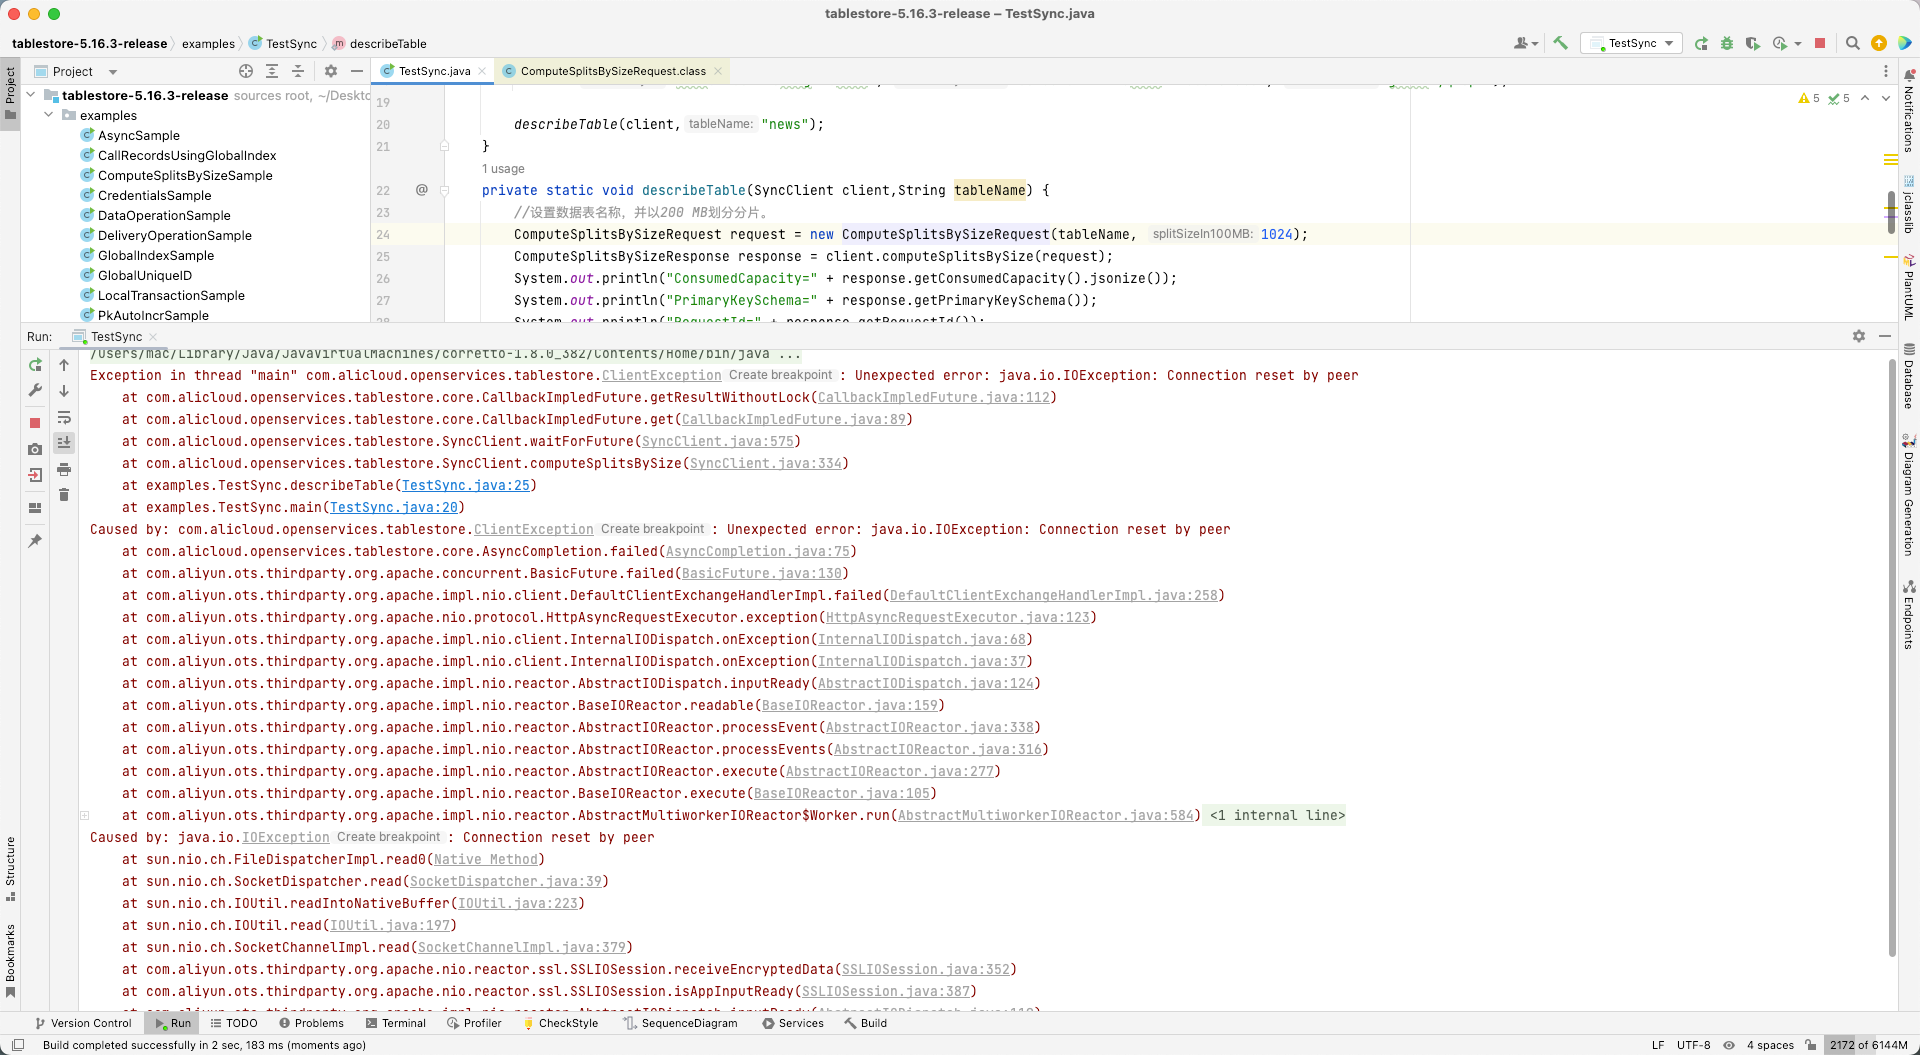Open Search Everywhere magnifier icon
The width and height of the screenshot is (1920, 1055).
click(1852, 43)
